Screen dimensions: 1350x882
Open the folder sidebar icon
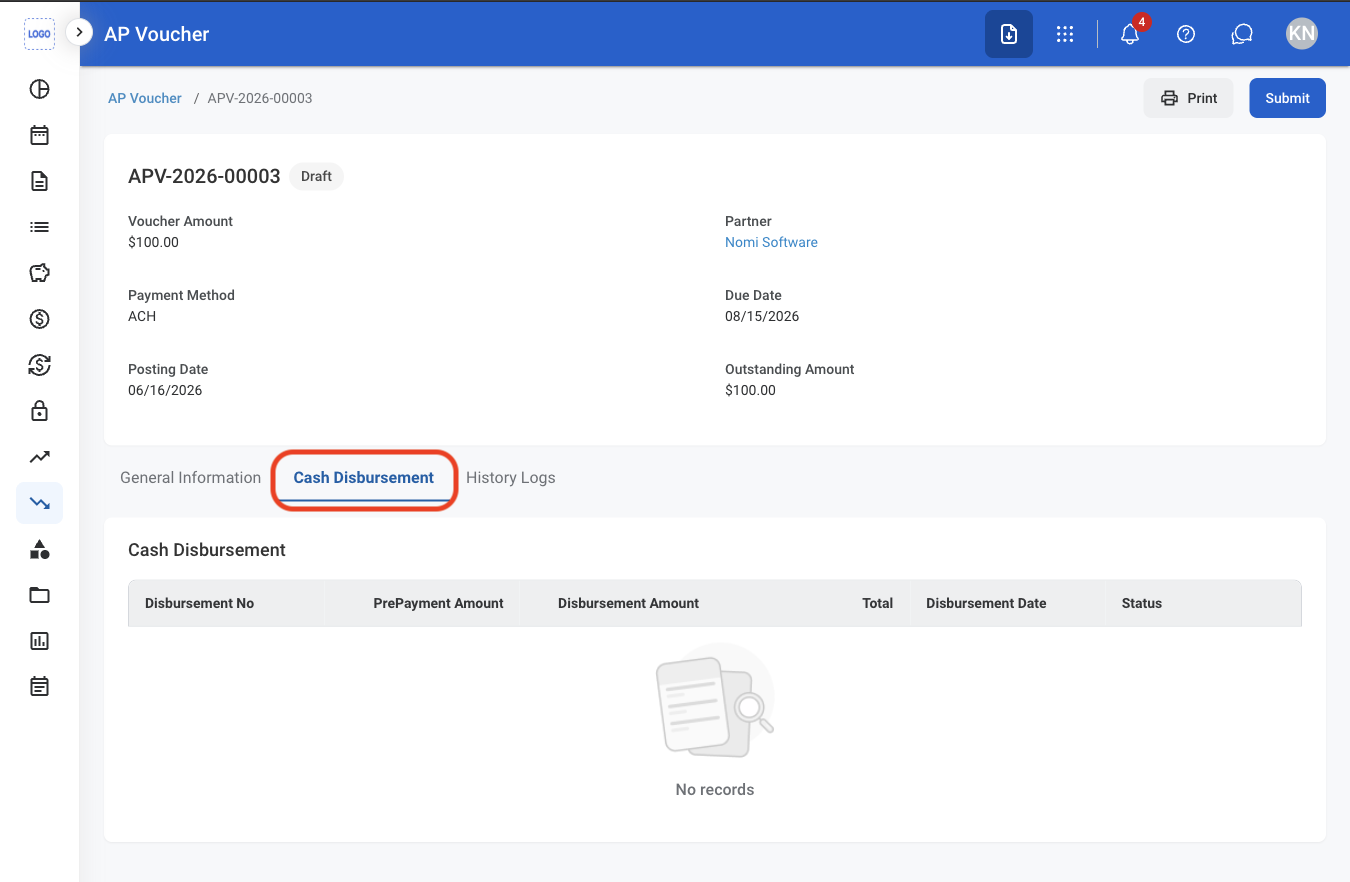(x=39, y=595)
